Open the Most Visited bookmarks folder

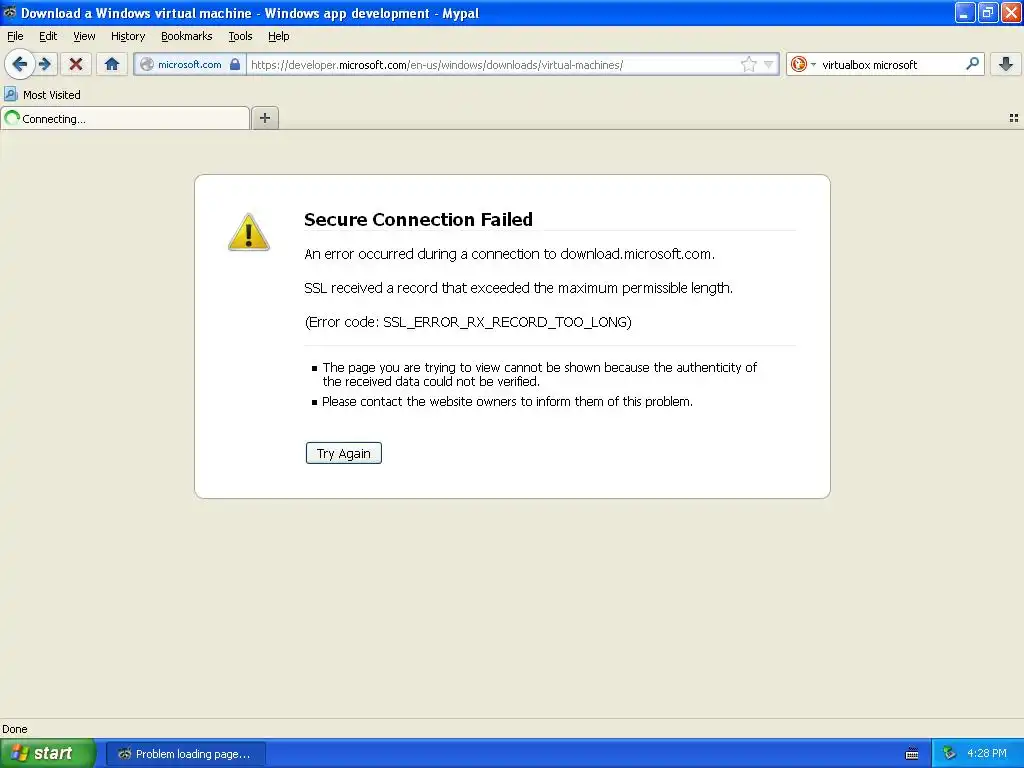point(42,95)
